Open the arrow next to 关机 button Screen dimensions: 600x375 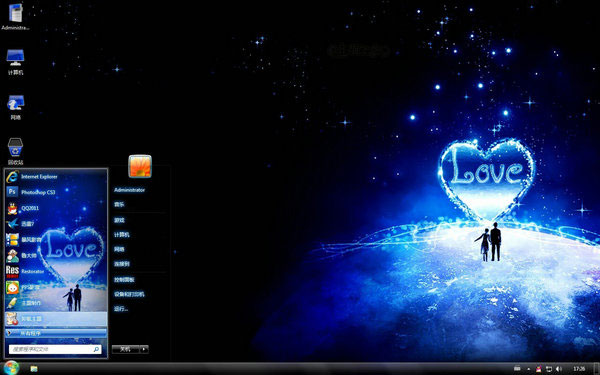point(144,349)
